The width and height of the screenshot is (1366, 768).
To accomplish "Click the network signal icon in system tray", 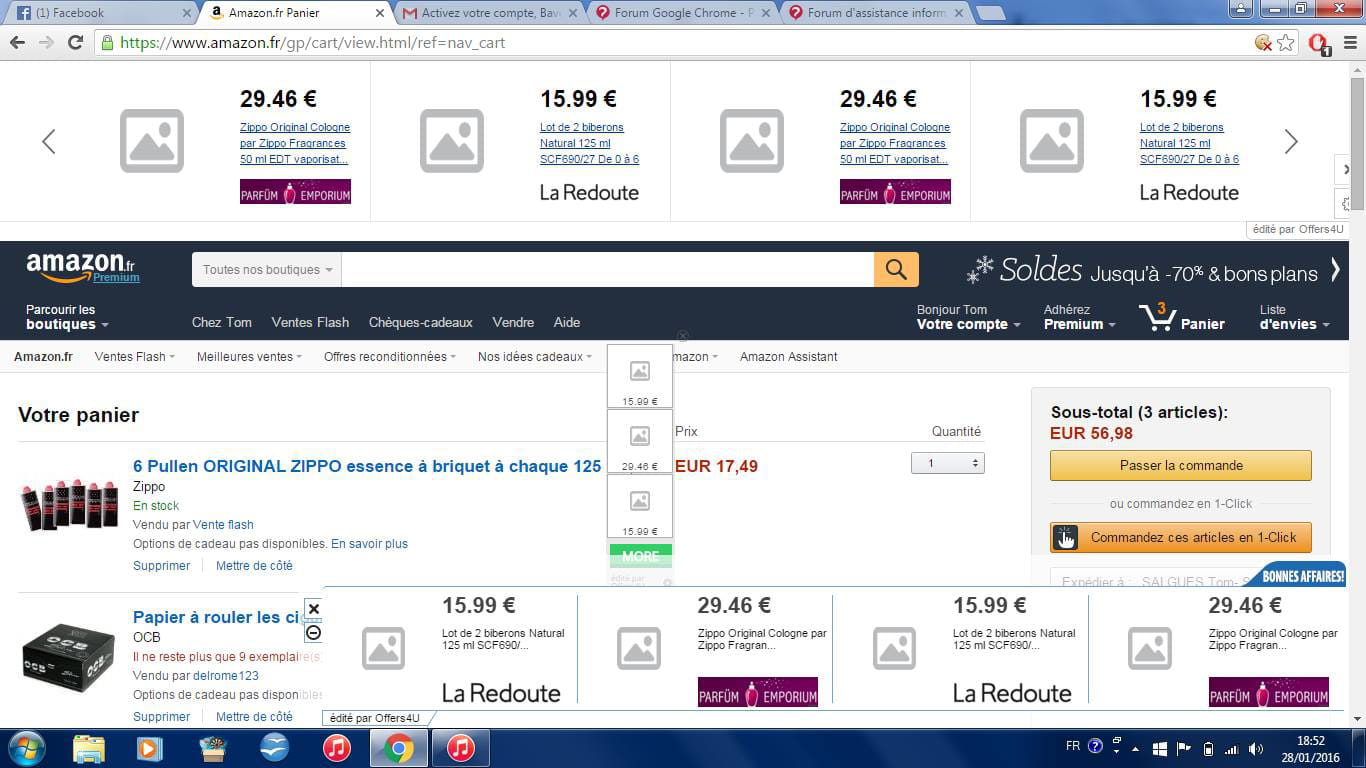I will click(x=1232, y=748).
